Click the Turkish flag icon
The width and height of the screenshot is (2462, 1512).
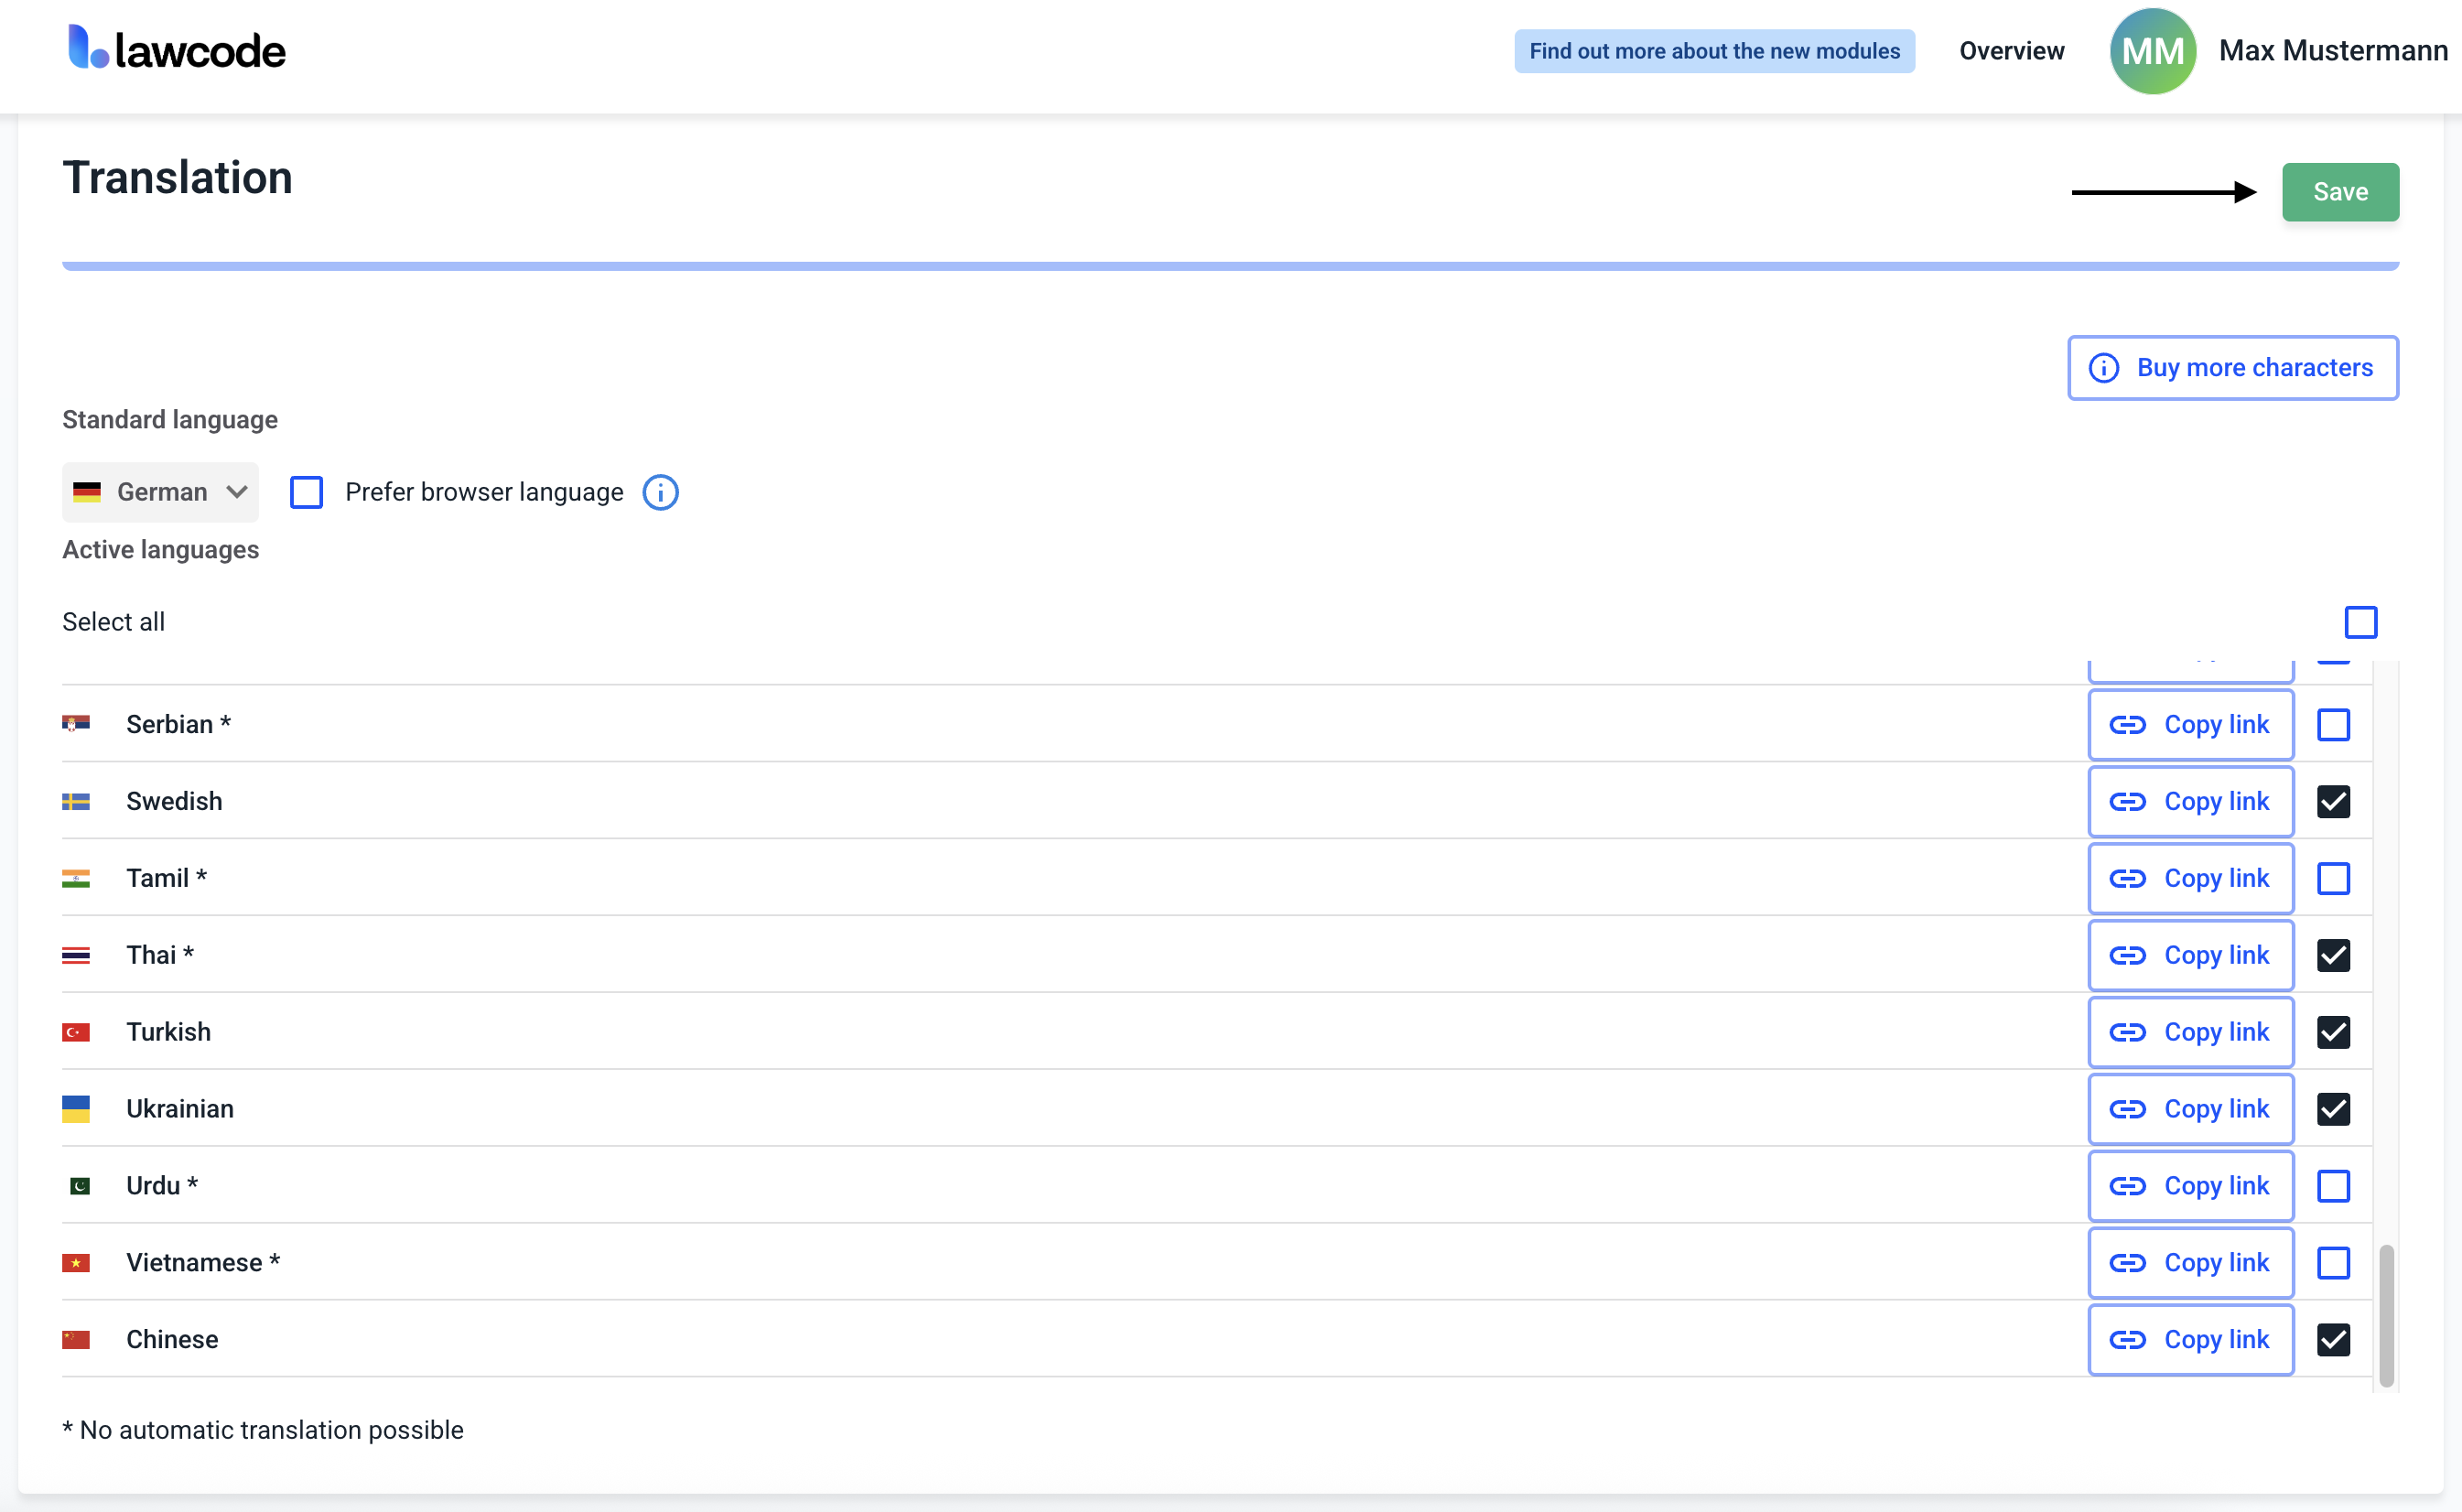[x=76, y=1032]
